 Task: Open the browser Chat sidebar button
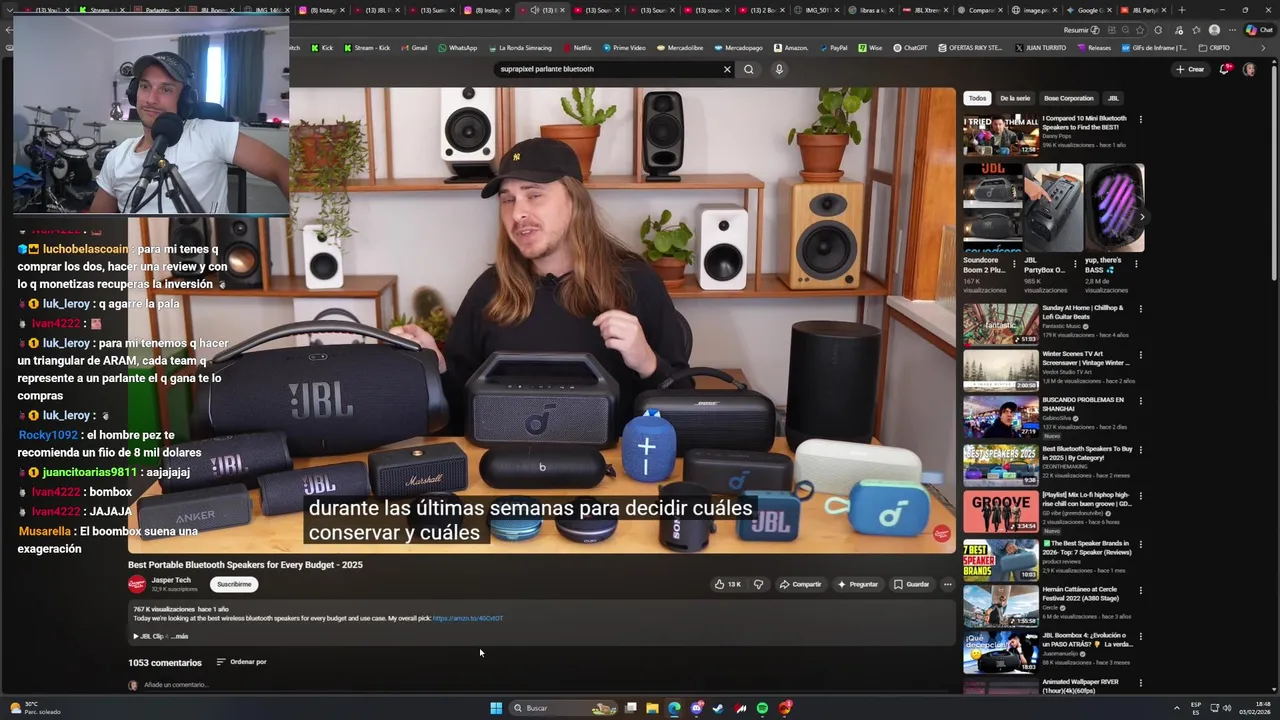tap(1259, 30)
